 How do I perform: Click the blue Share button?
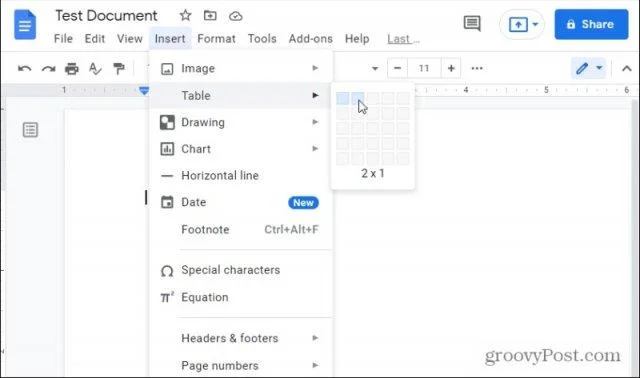[591, 24]
